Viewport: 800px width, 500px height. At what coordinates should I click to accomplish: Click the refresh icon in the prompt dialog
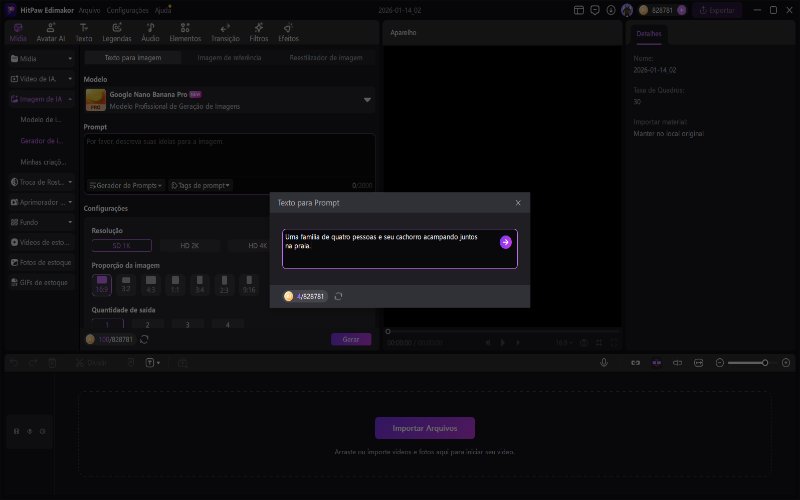coord(339,296)
